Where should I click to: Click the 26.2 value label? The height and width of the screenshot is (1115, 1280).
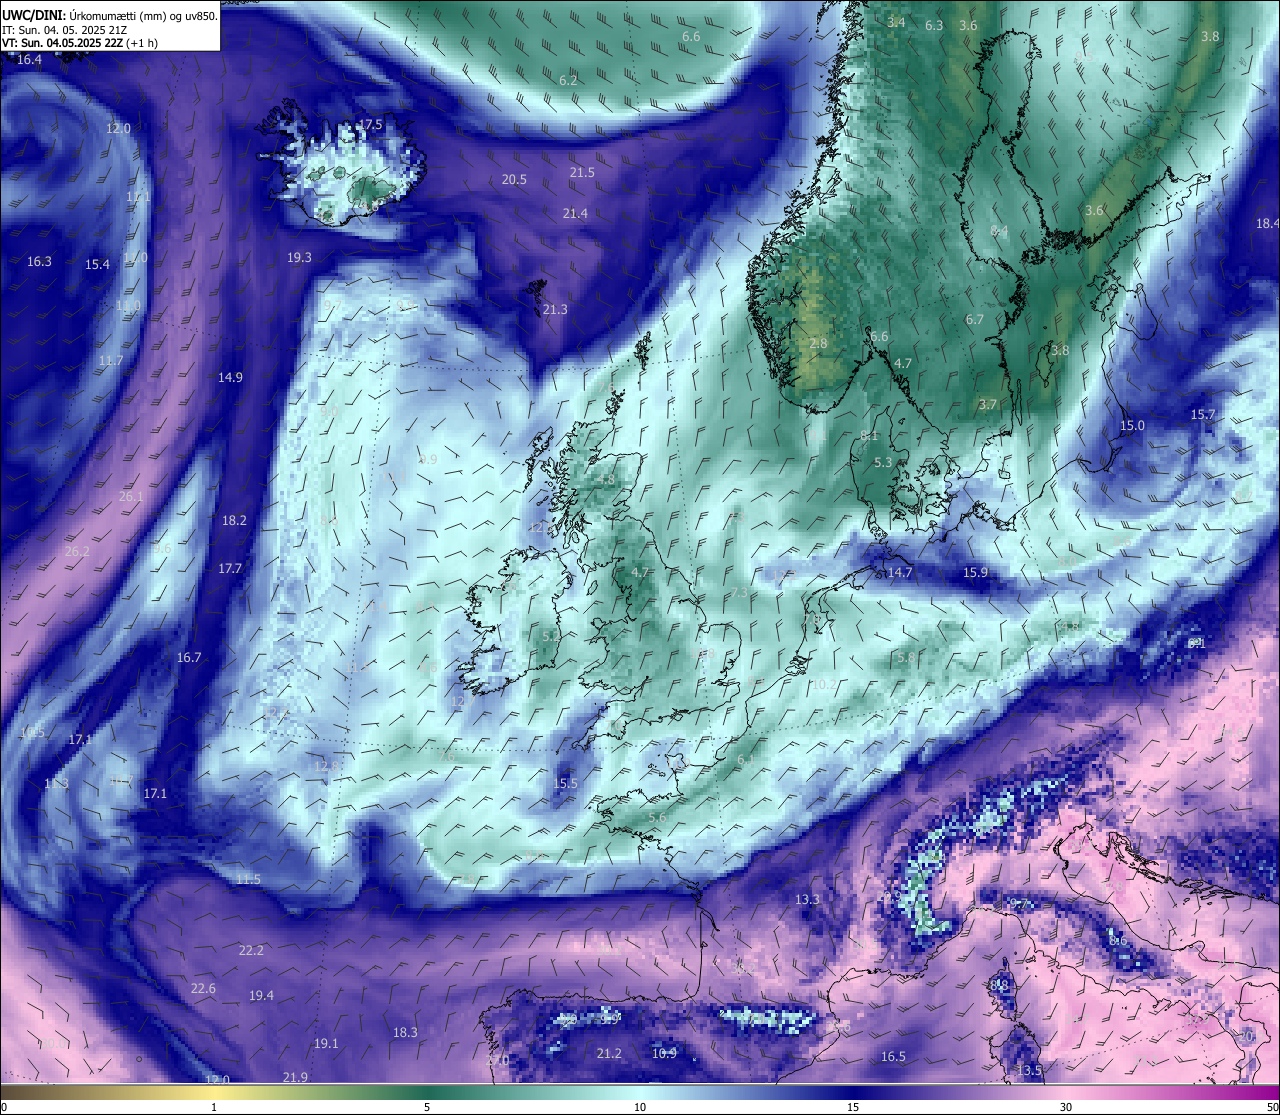77,552
